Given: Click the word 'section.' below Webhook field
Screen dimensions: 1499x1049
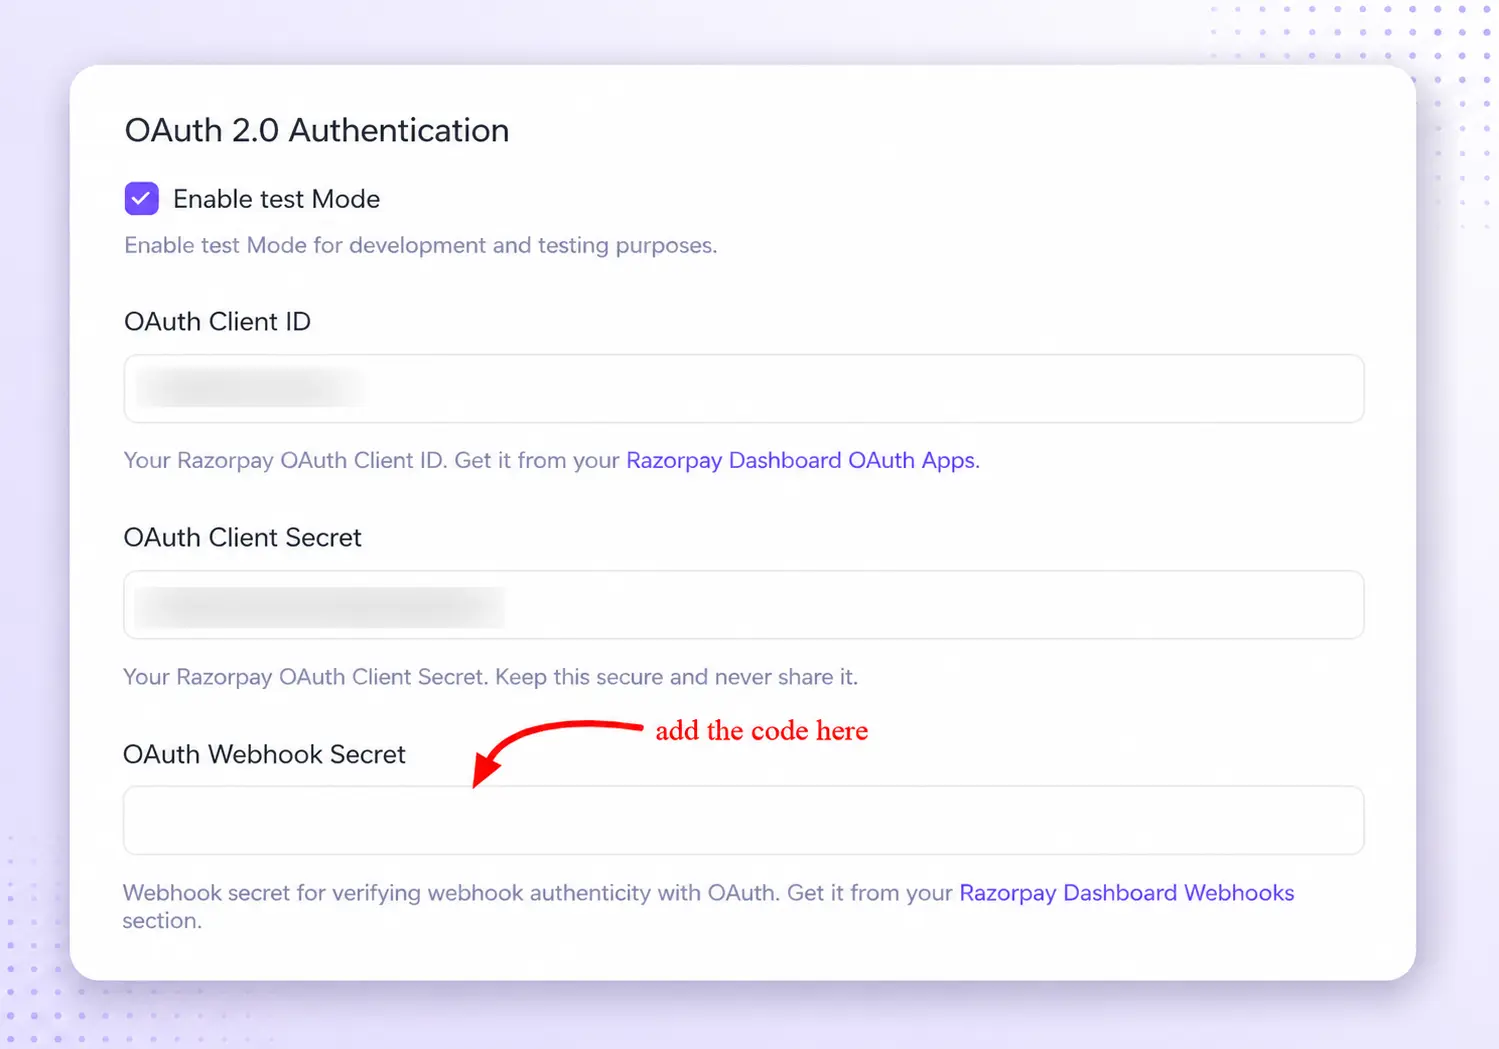Looking at the screenshot, I should (162, 920).
